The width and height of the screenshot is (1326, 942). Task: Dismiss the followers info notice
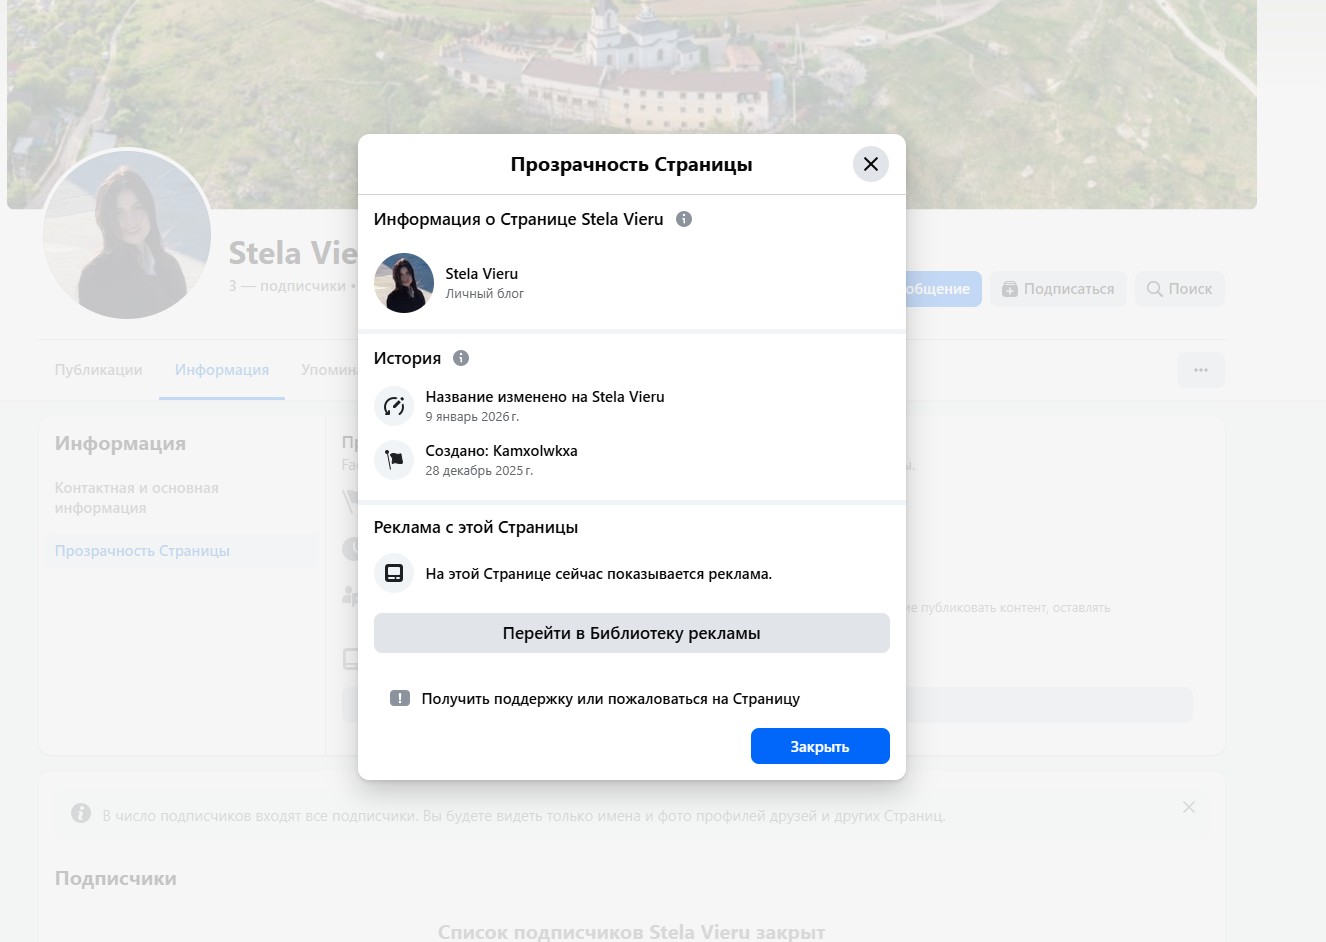1188,807
